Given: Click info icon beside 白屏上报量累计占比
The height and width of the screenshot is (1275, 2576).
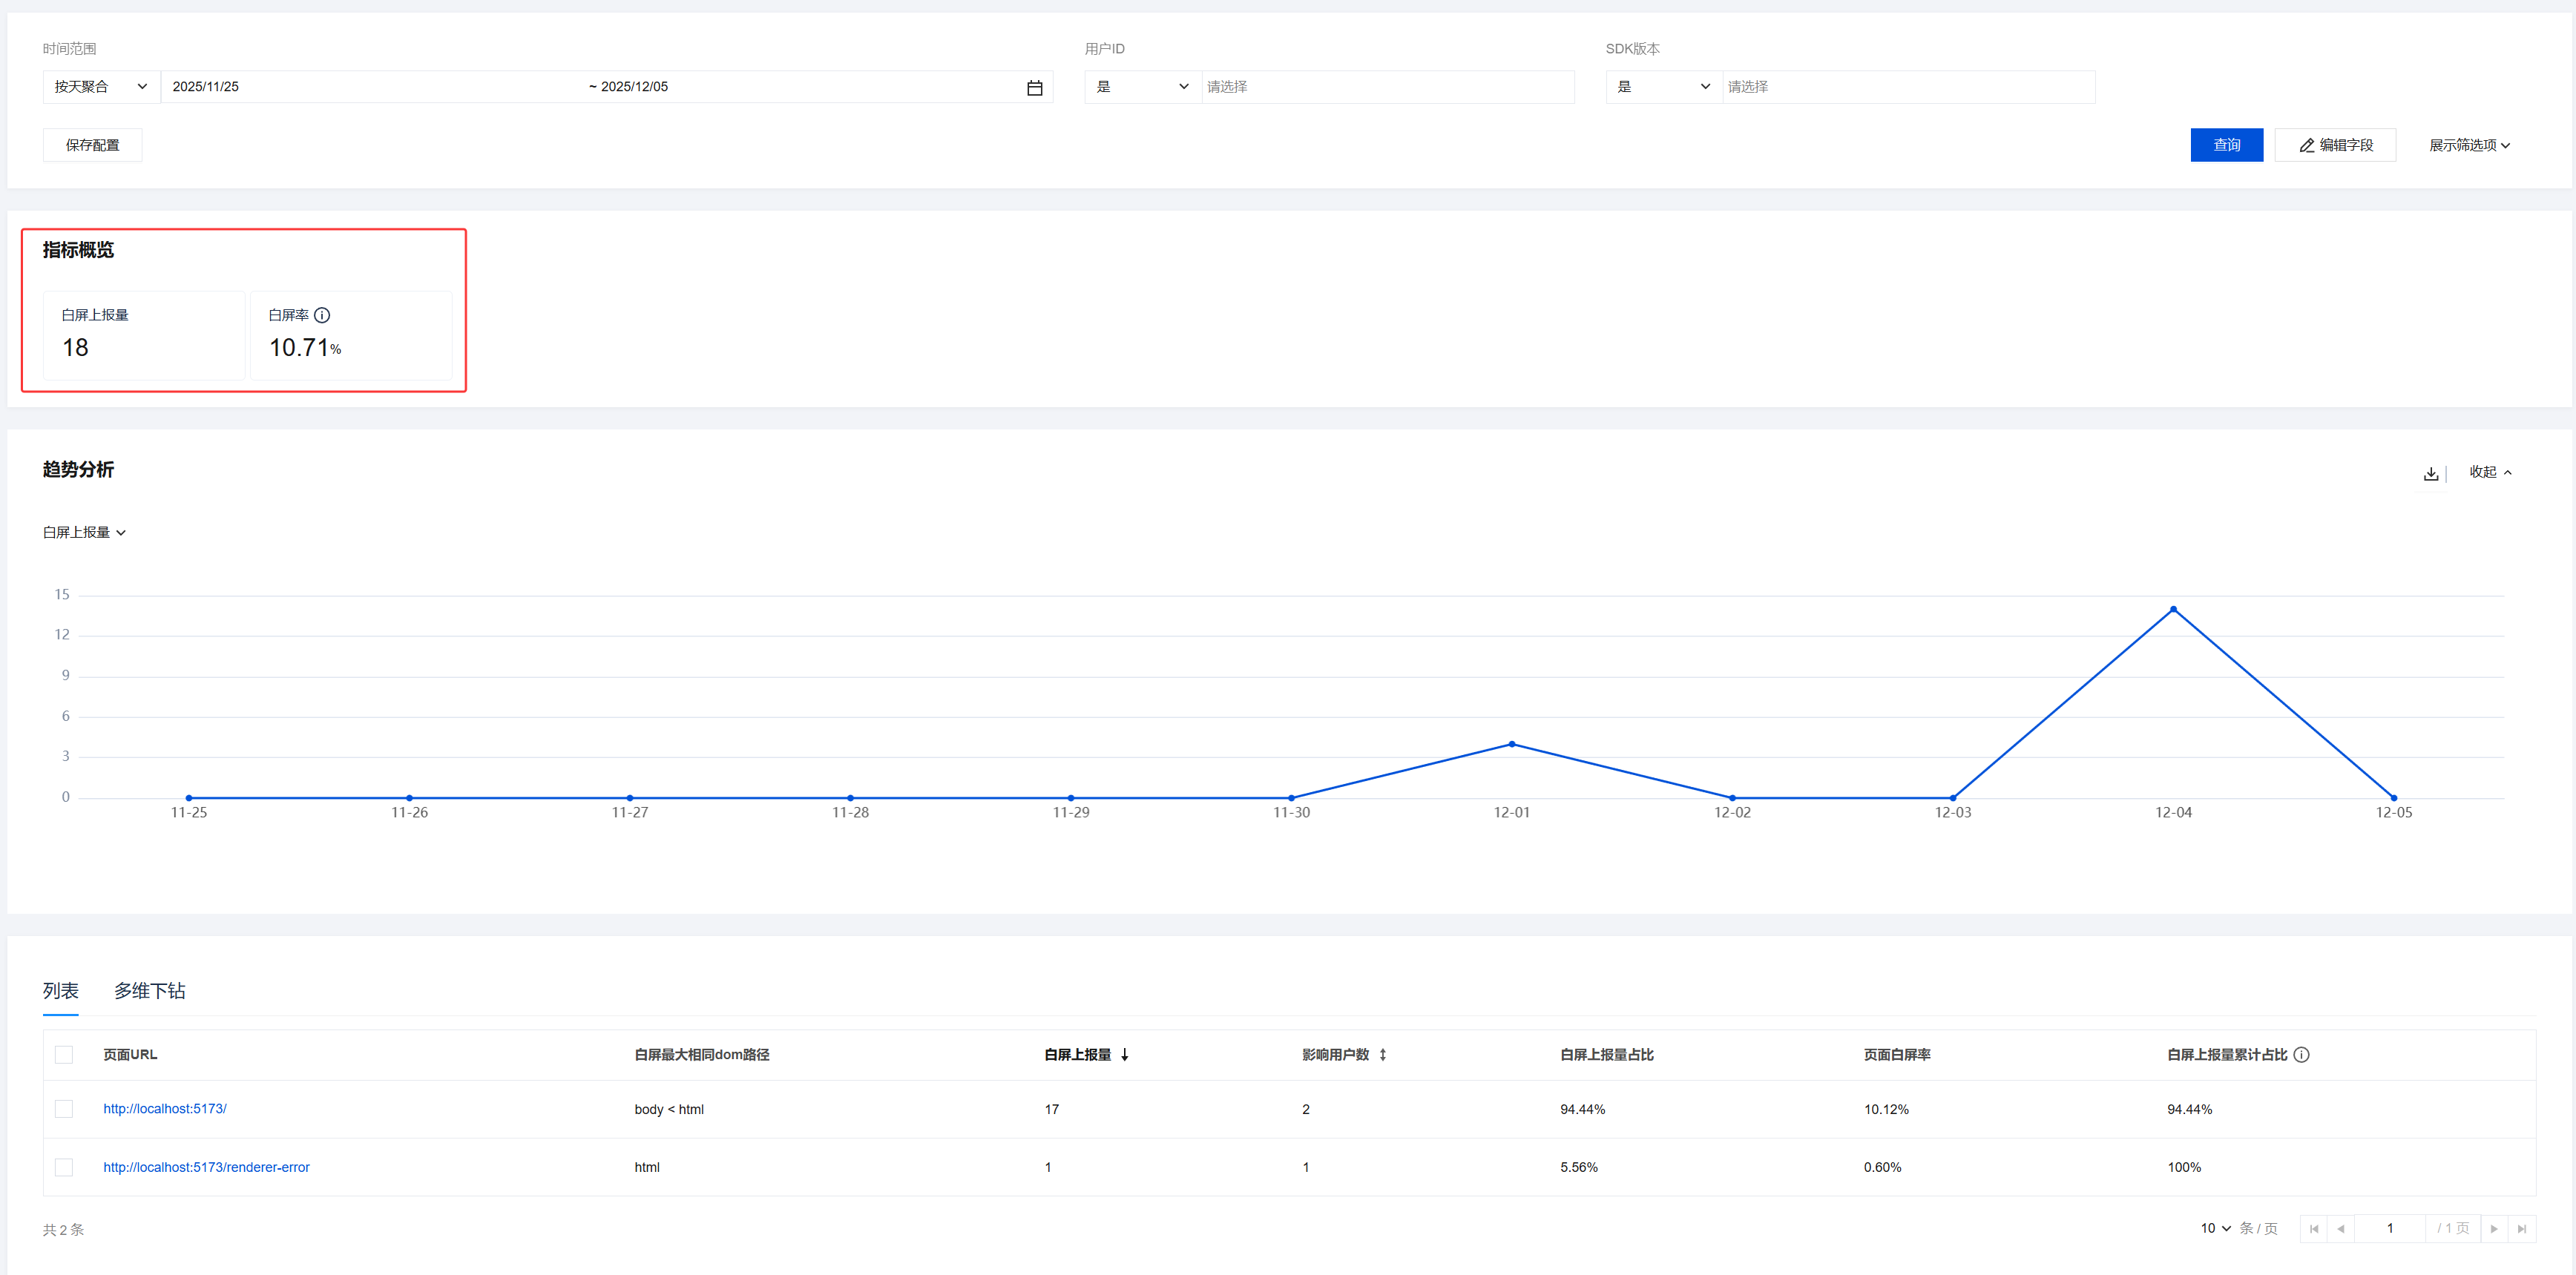Looking at the screenshot, I should 2301,1055.
